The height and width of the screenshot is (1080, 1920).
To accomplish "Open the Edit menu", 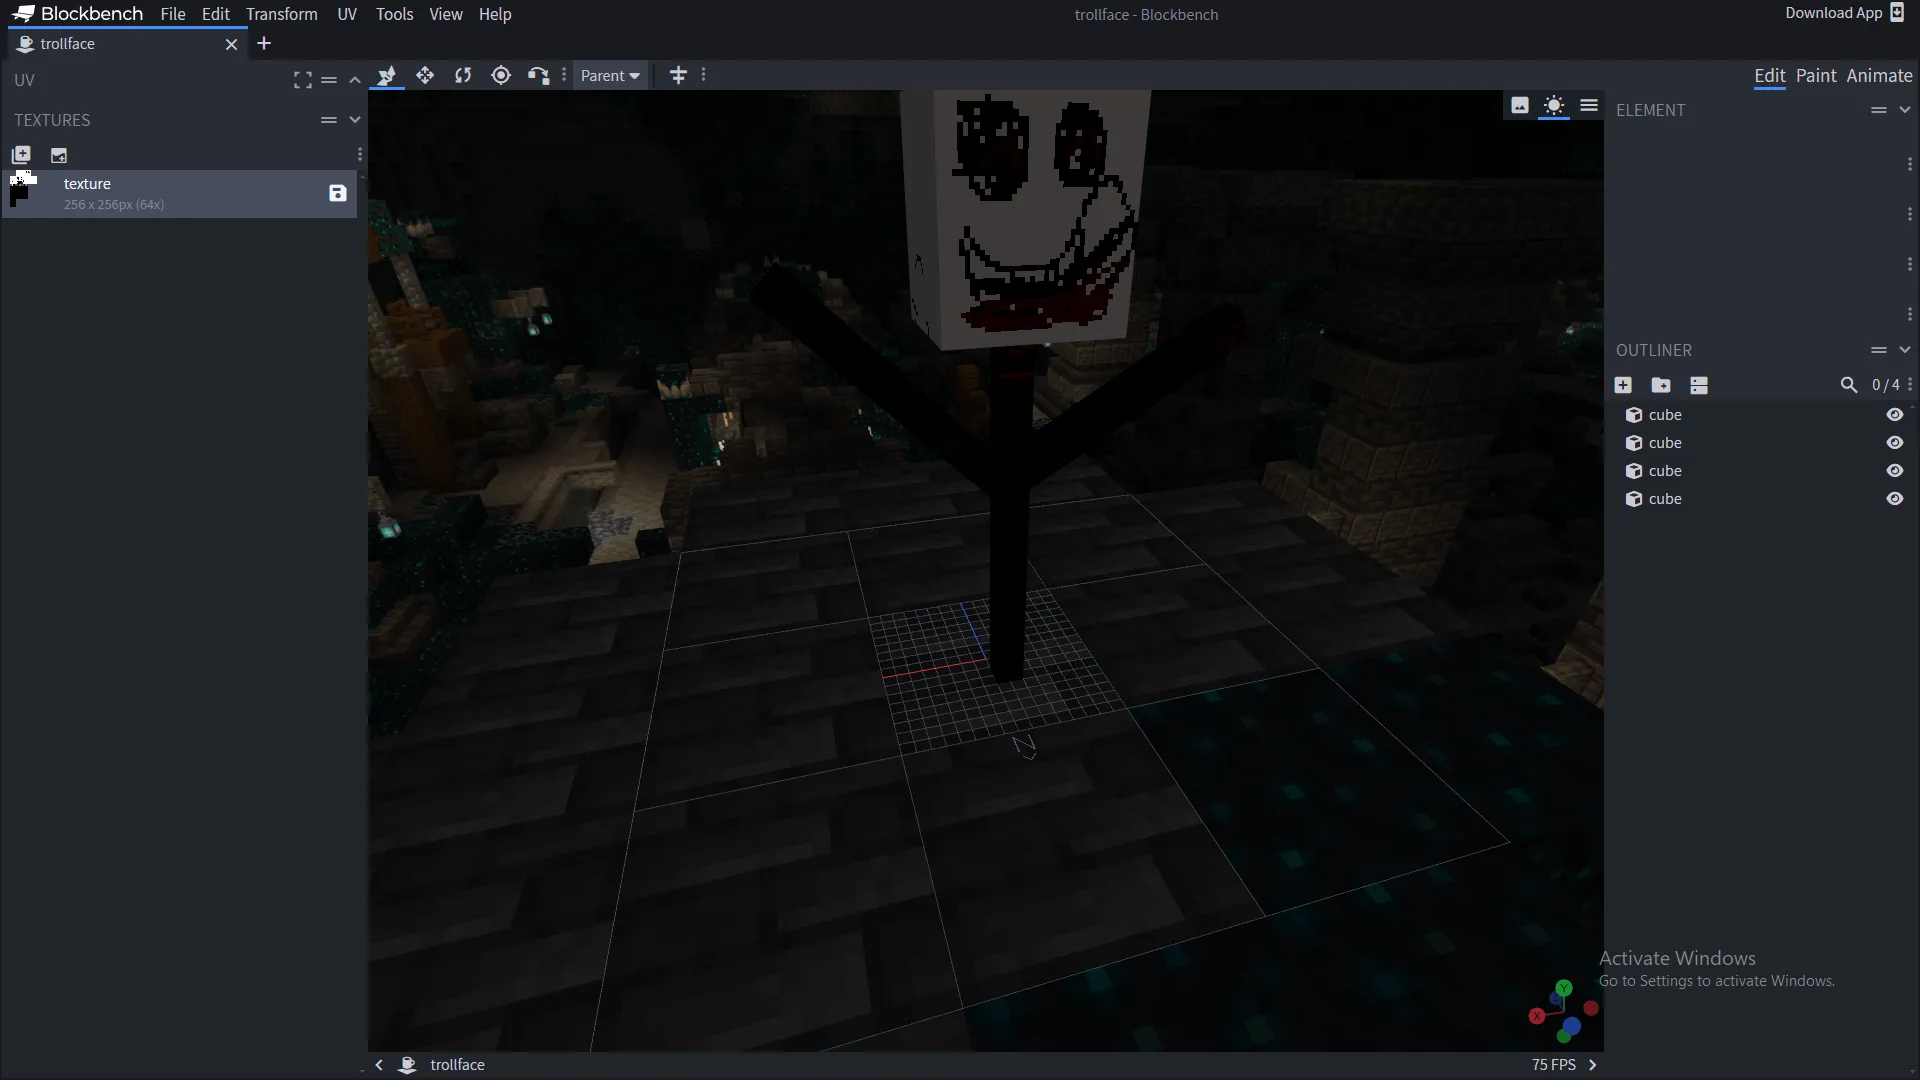I will [216, 14].
